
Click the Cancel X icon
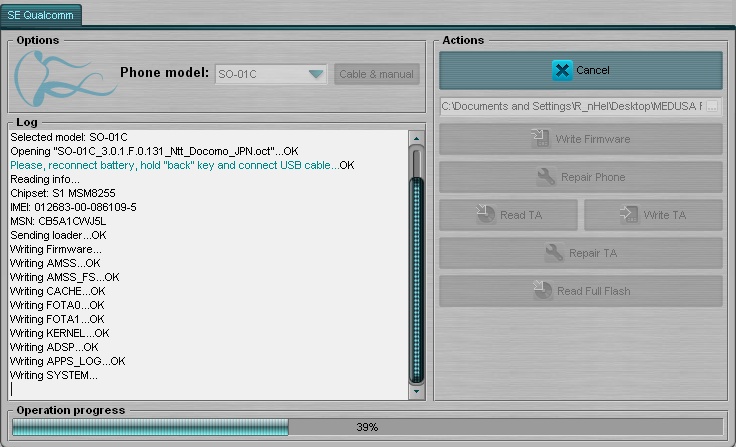coord(562,70)
